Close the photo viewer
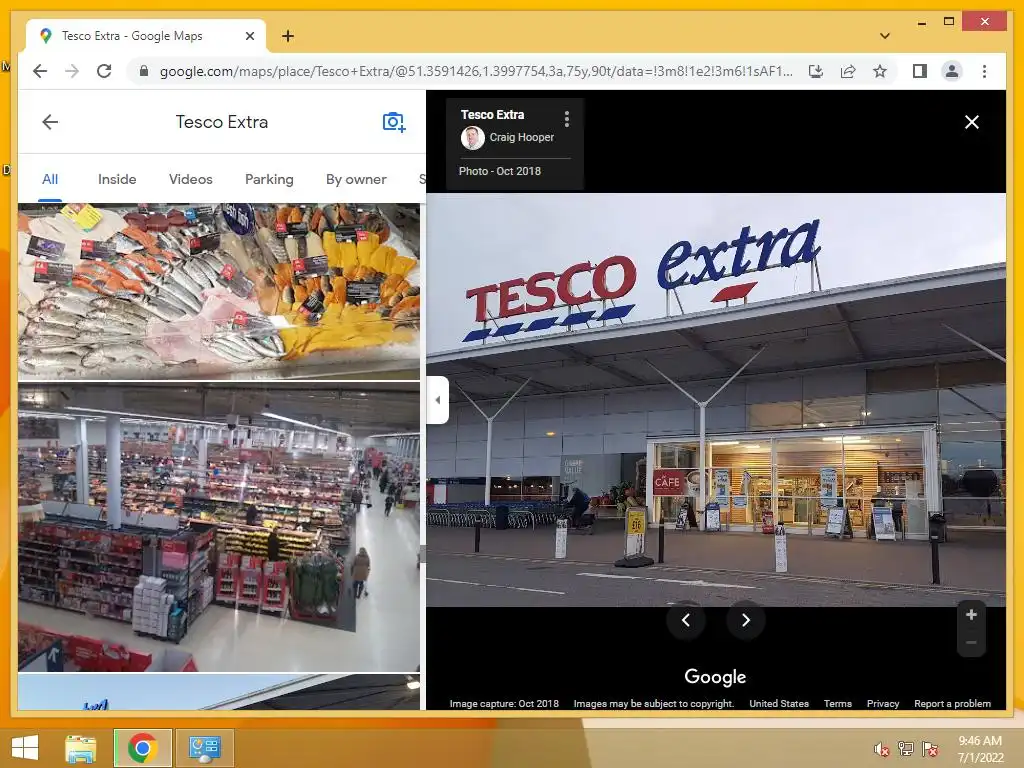 click(972, 122)
